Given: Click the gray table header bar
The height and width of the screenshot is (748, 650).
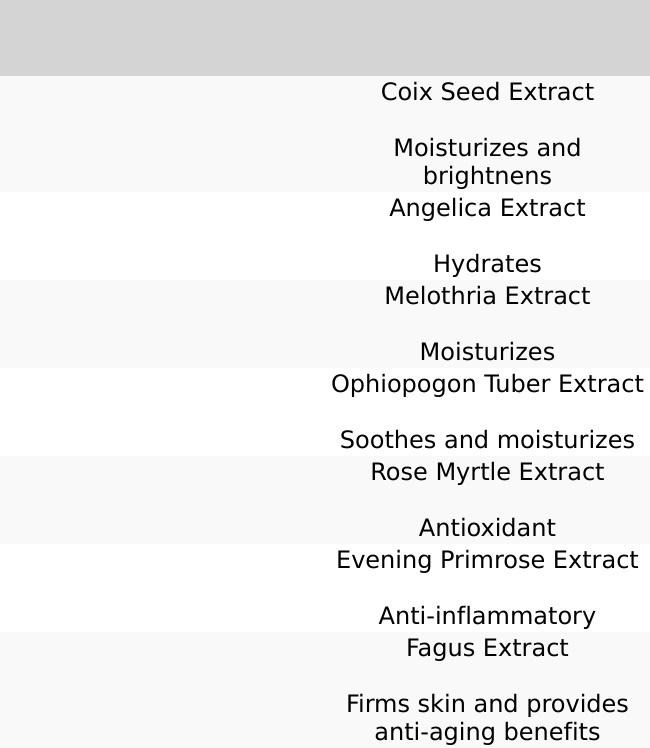Looking at the screenshot, I should (x=325, y=38).
